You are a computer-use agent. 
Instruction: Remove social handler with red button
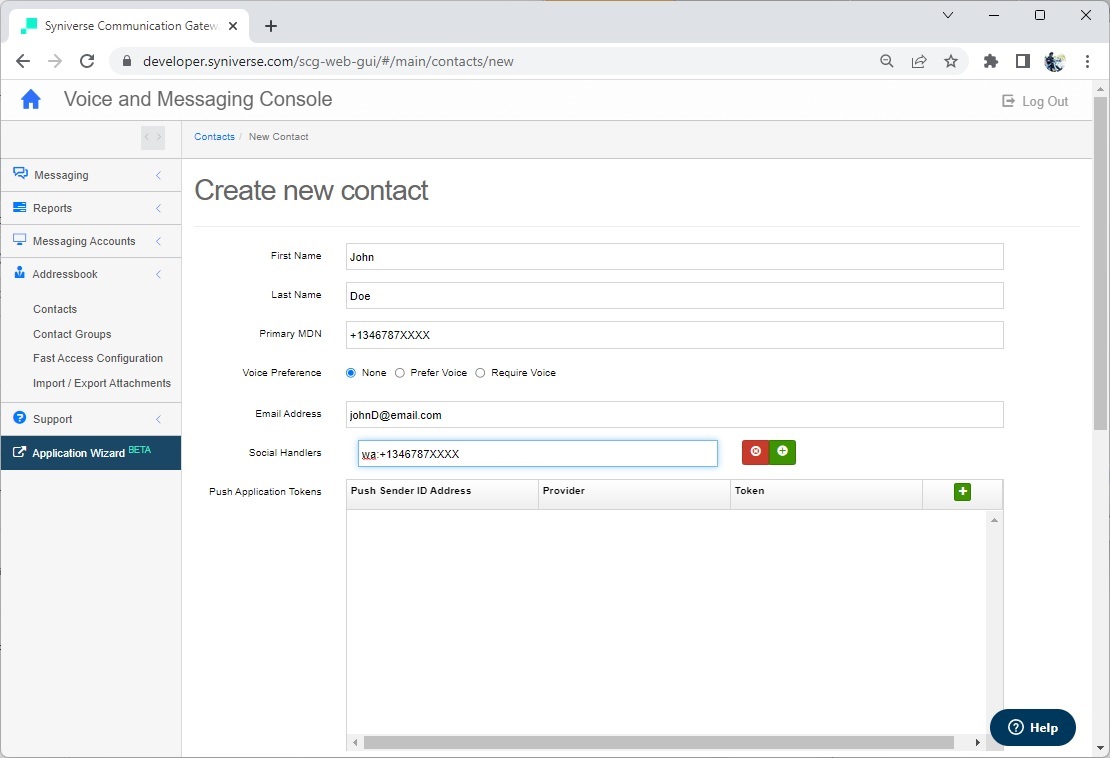click(755, 452)
